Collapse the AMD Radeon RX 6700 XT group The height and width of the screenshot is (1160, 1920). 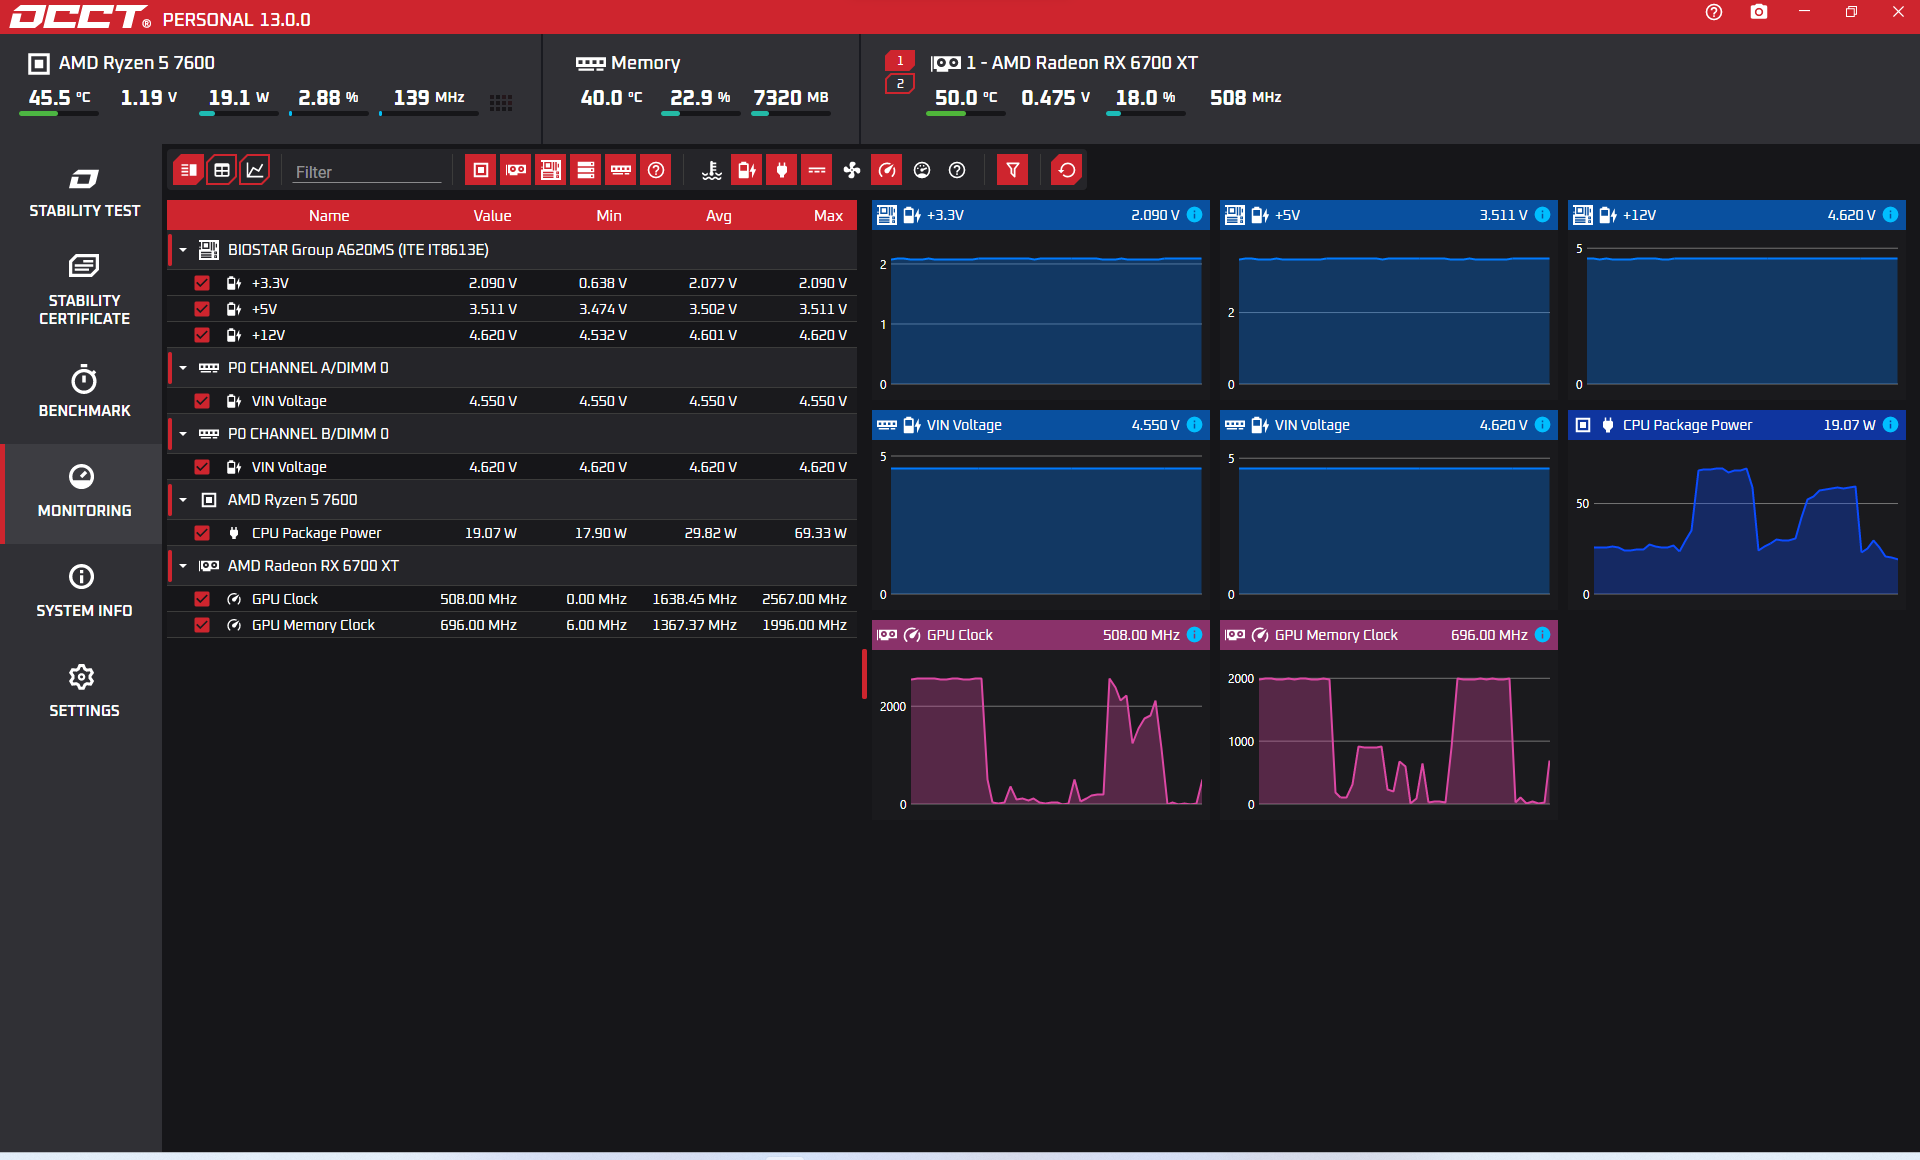pyautogui.click(x=183, y=566)
